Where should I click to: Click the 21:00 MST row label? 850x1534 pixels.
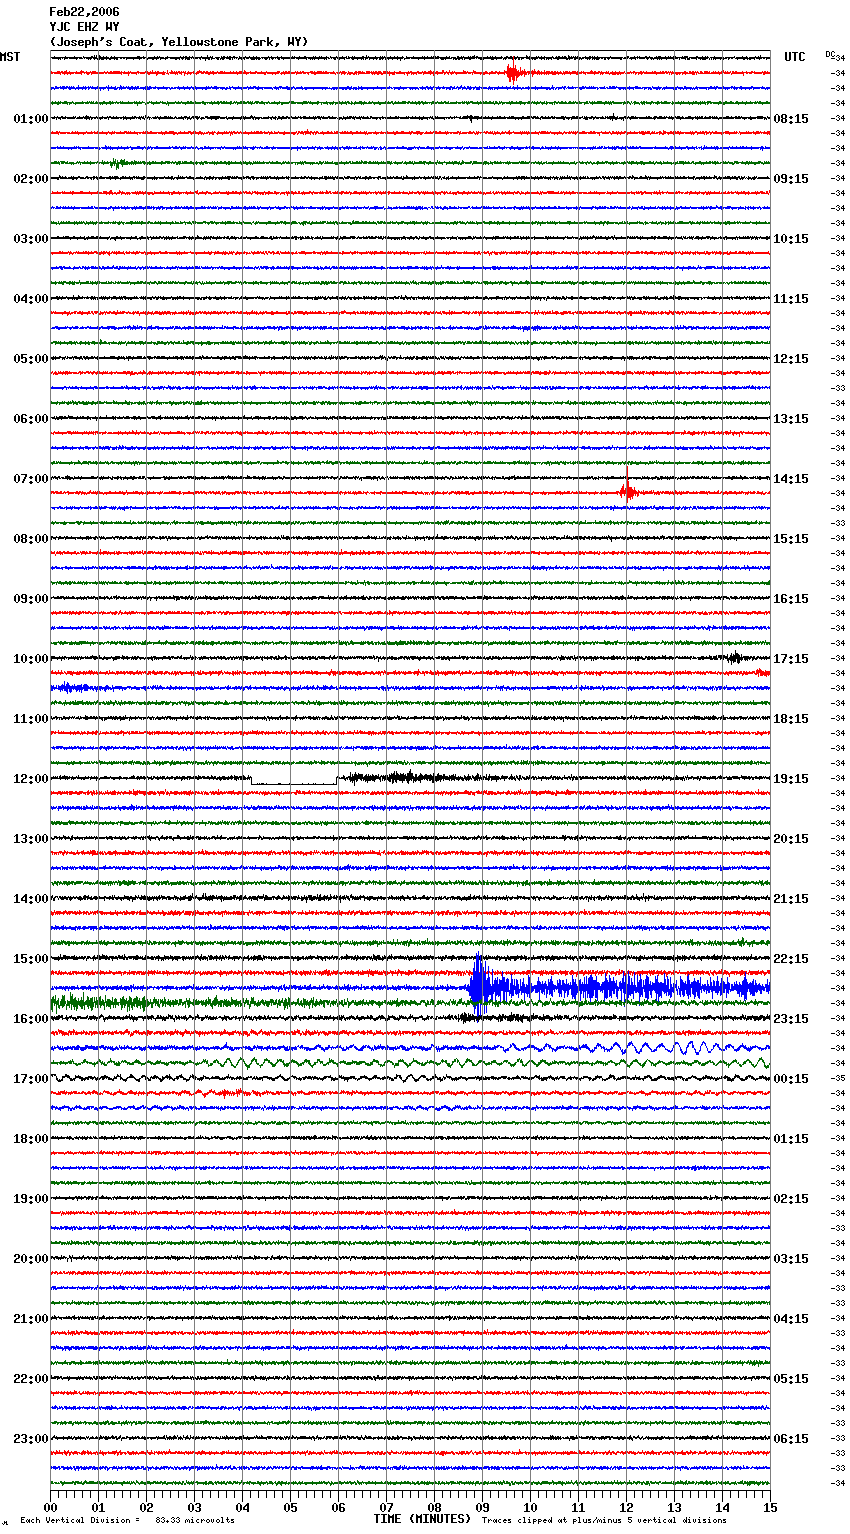click(31, 1319)
